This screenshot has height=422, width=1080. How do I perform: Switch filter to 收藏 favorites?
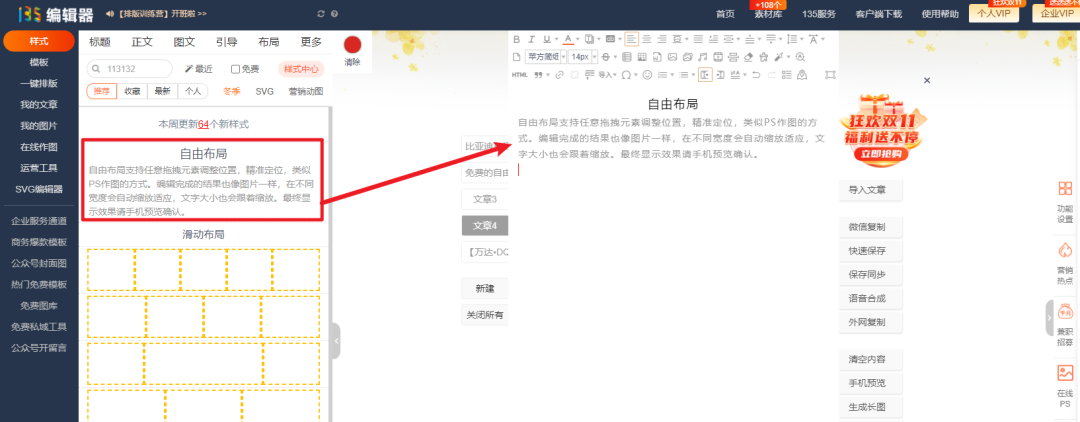[132, 91]
